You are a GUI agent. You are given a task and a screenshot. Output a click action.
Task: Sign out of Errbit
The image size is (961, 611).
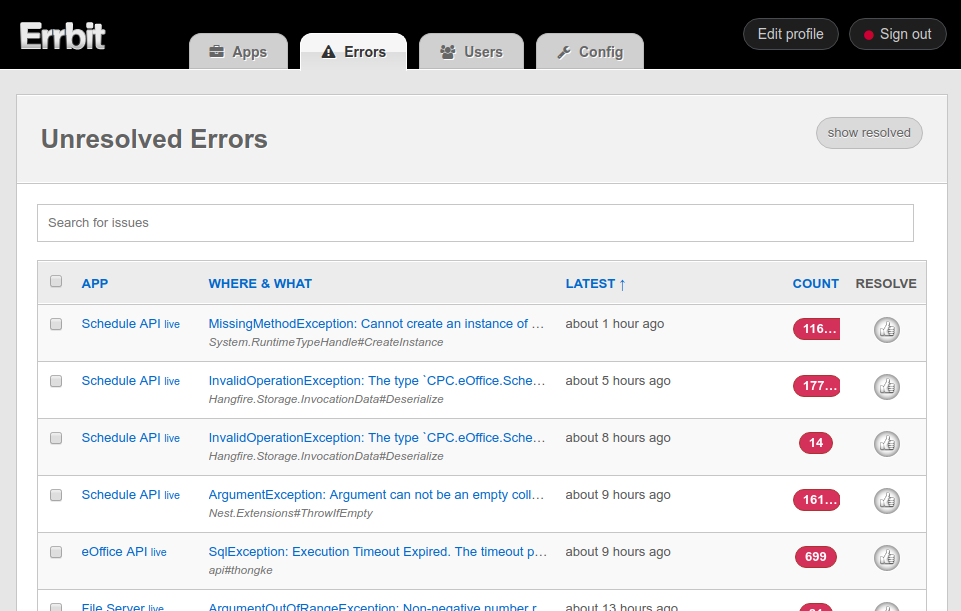[897, 34]
